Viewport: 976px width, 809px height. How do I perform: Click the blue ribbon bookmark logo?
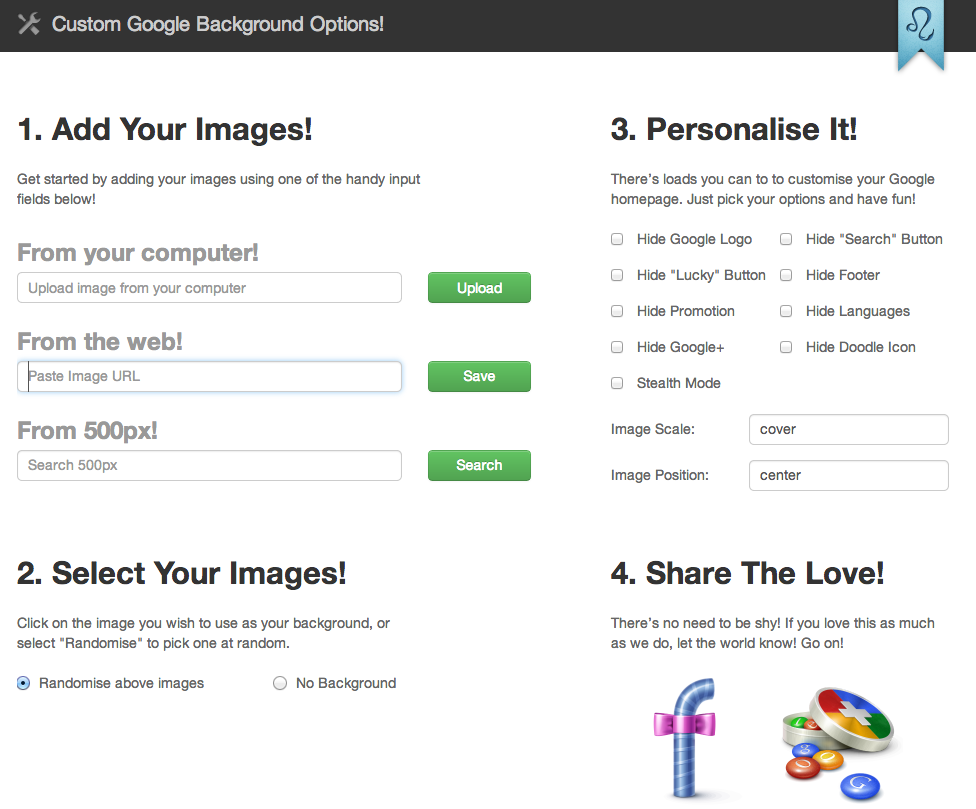(921, 35)
